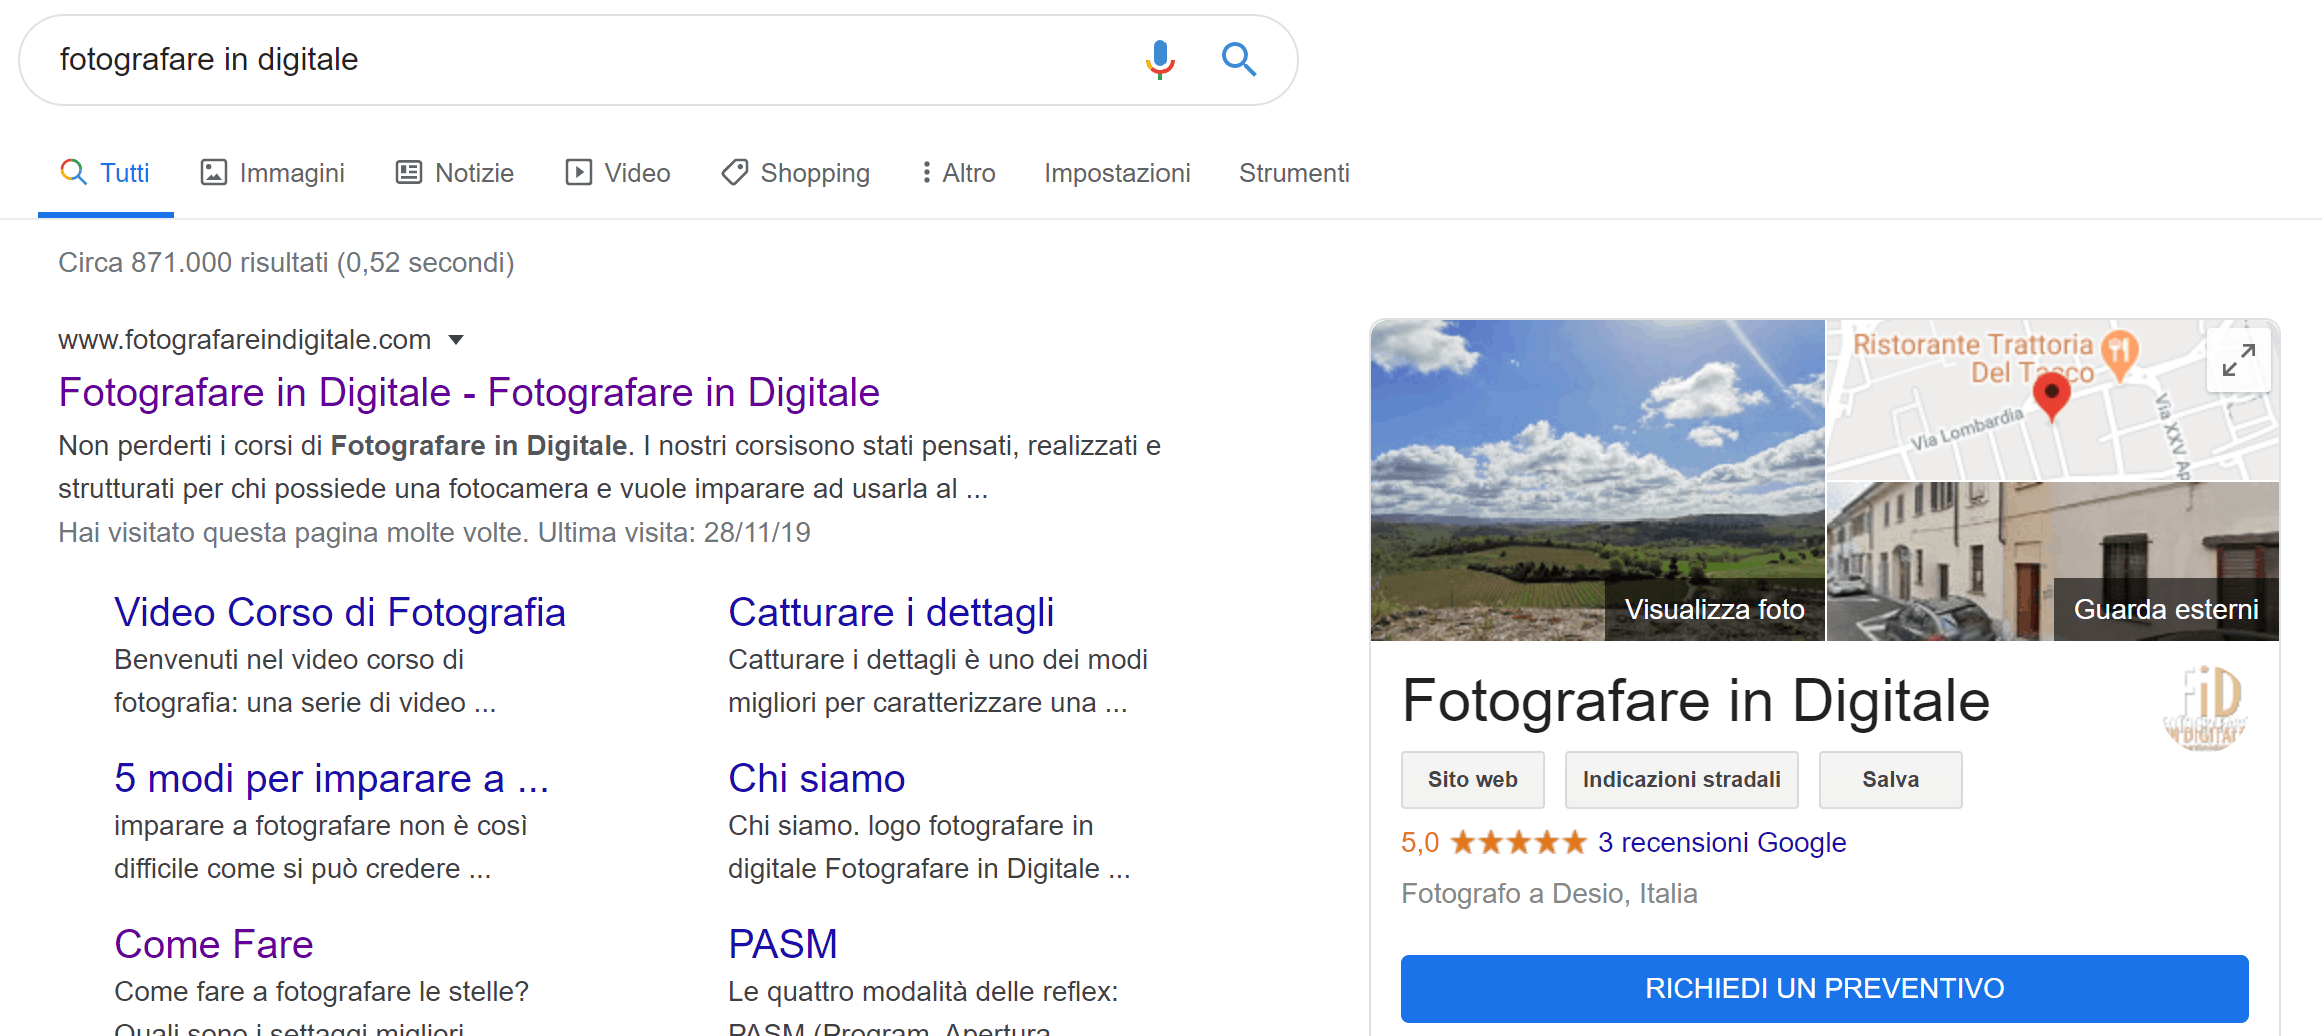Open the PASM sitelink

[782, 944]
